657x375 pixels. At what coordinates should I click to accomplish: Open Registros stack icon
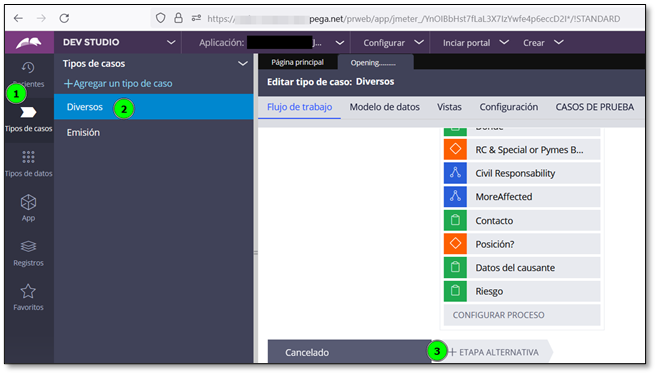pos(28,246)
